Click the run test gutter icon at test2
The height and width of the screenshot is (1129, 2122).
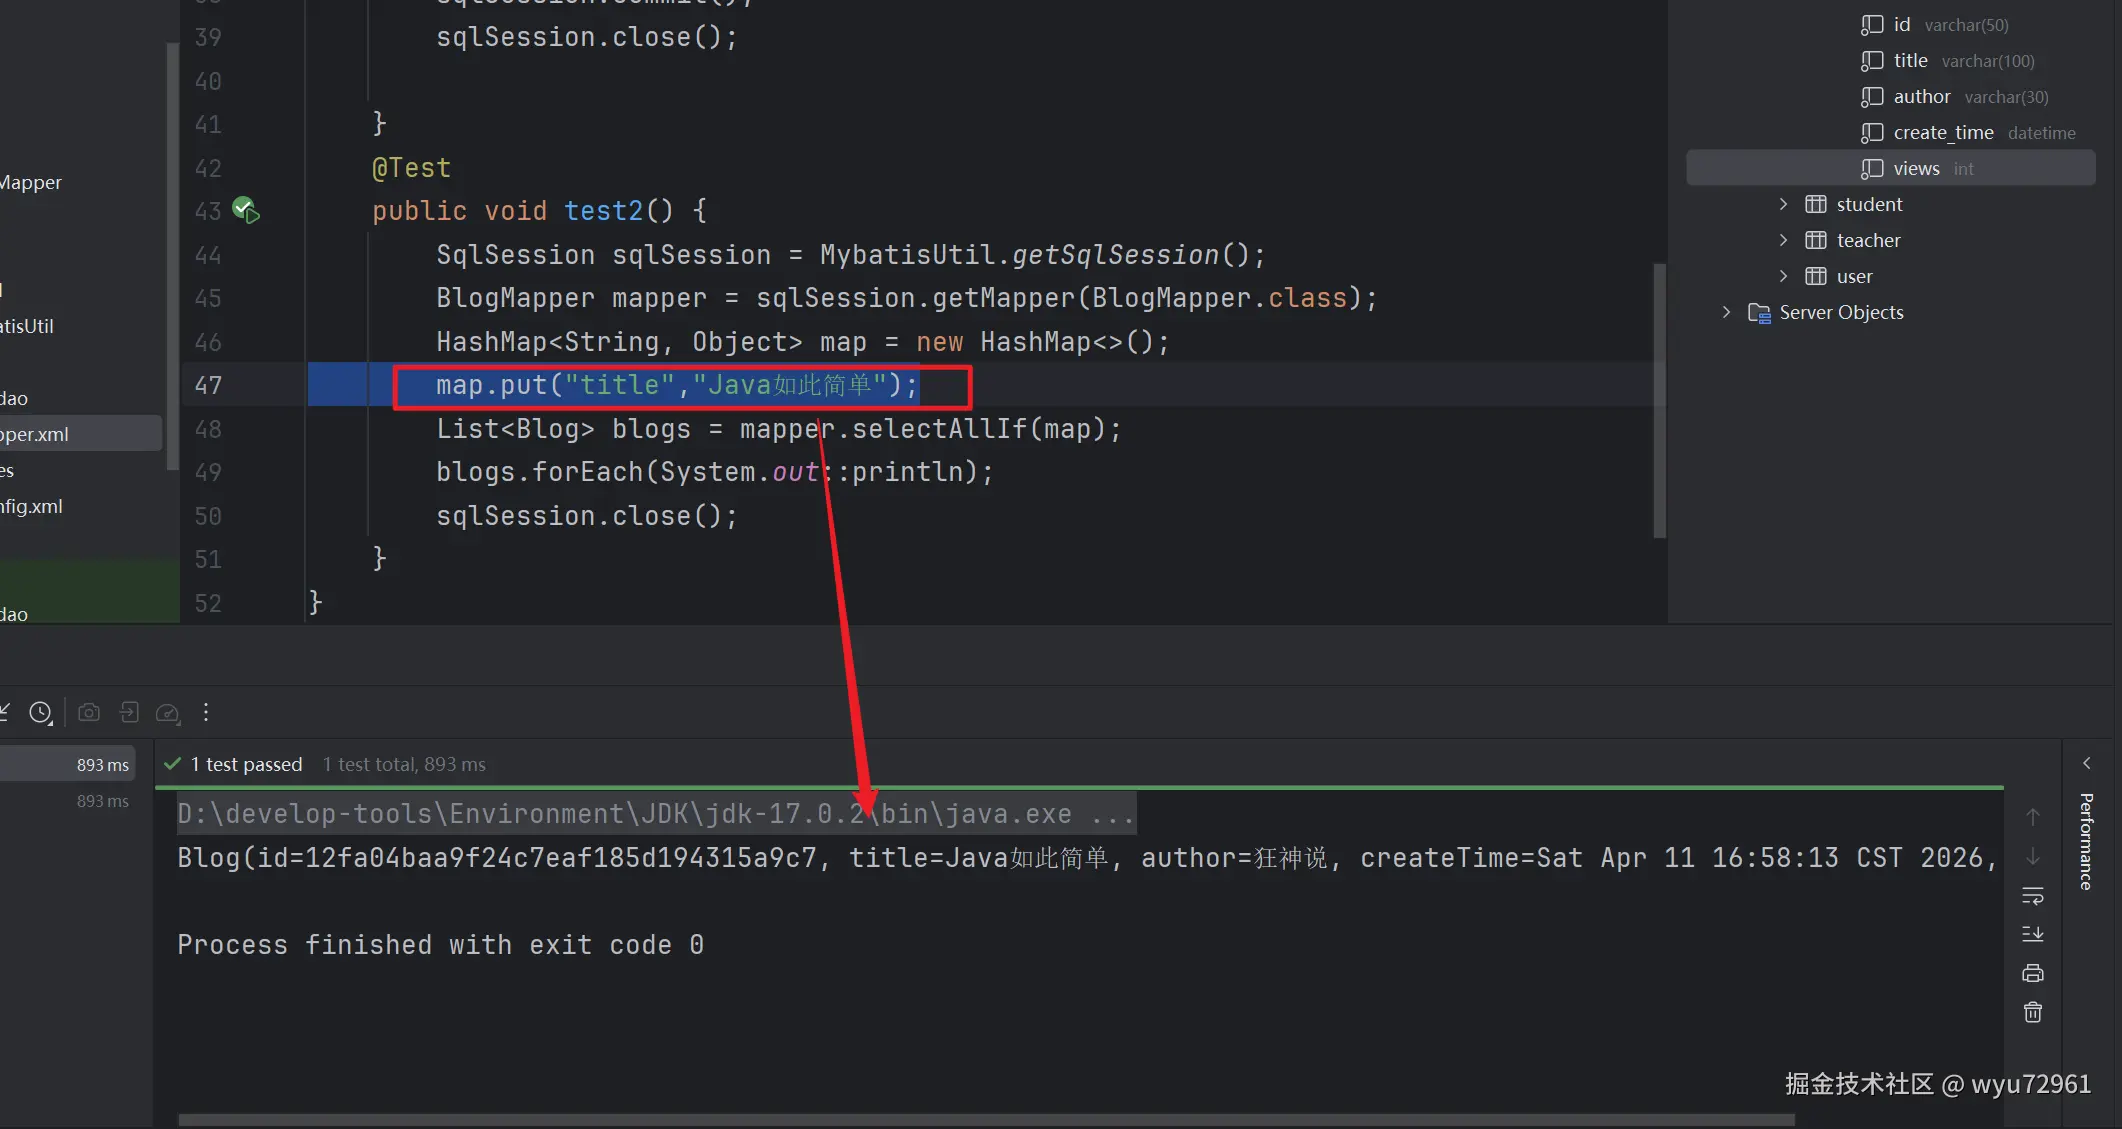coord(246,210)
